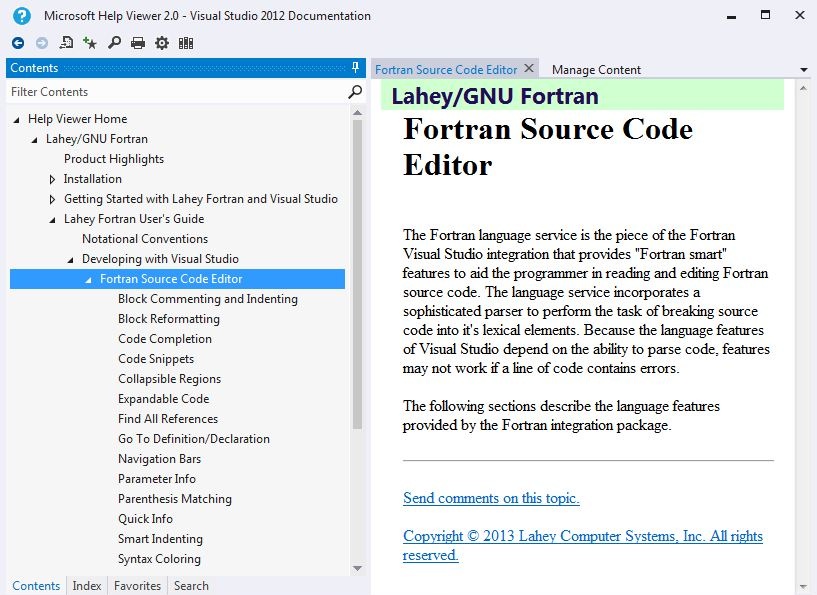Open Send comments on this topic link
This screenshot has width=817, height=595.
(491, 498)
